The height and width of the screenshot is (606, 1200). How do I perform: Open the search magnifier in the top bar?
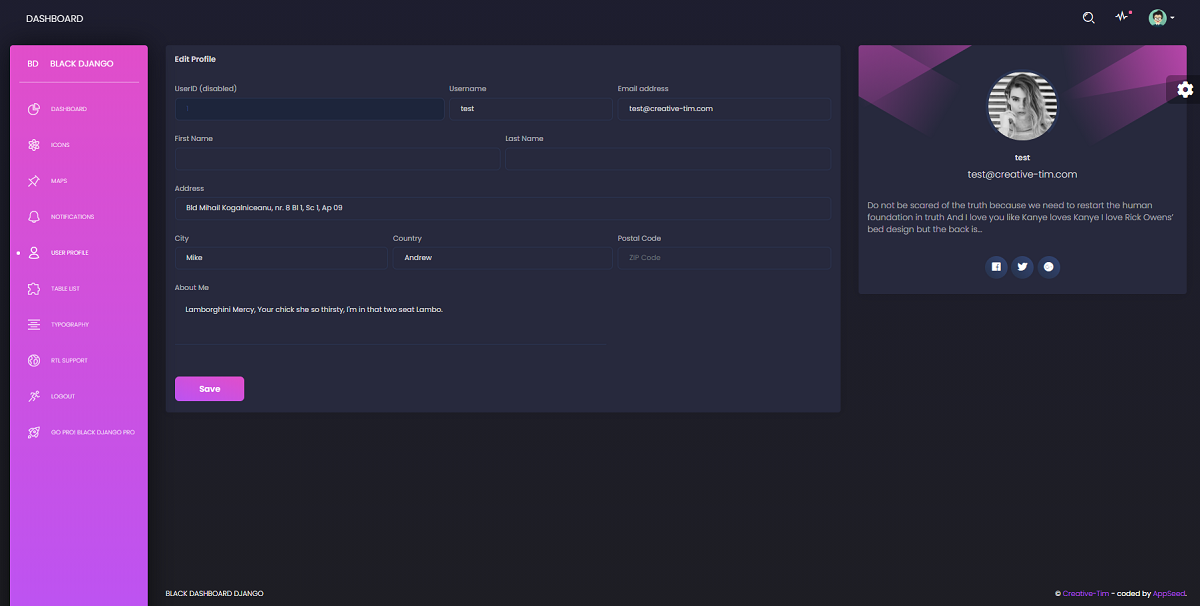tap(1089, 18)
